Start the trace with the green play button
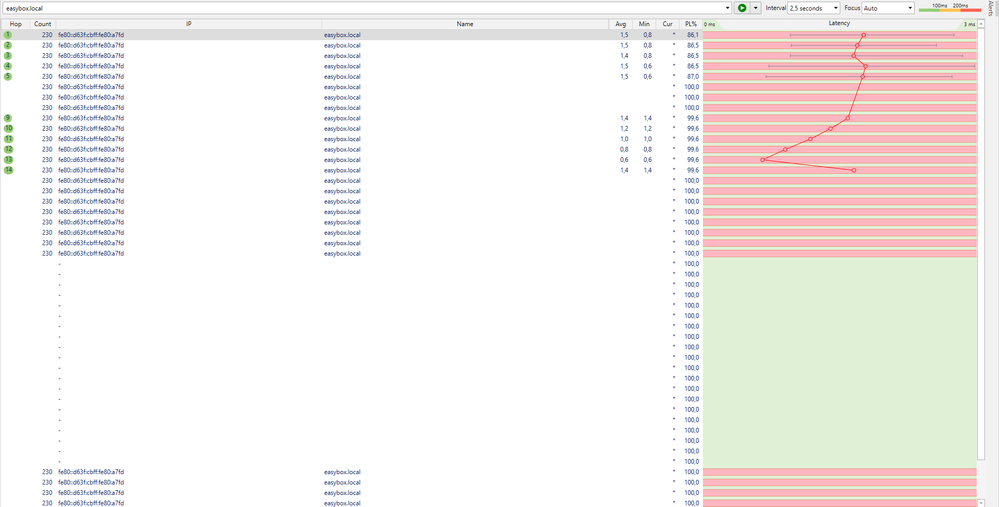The image size is (999, 507). 742,8
